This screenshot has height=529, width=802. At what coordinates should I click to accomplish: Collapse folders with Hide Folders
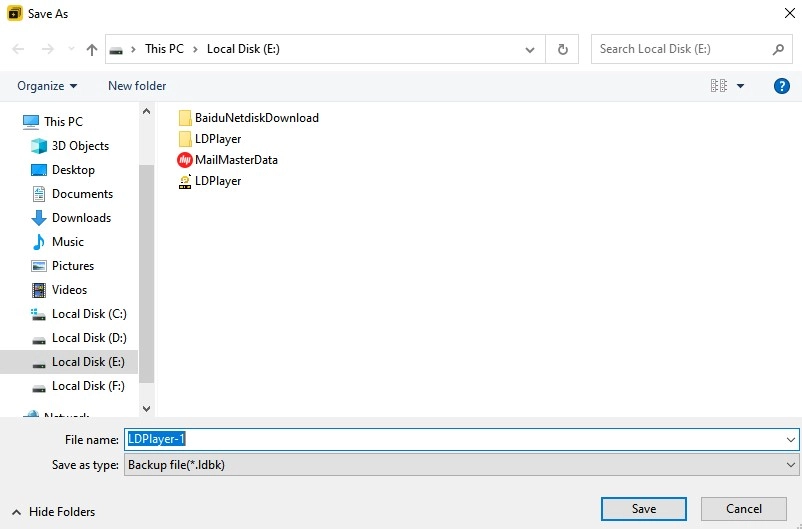(x=53, y=512)
